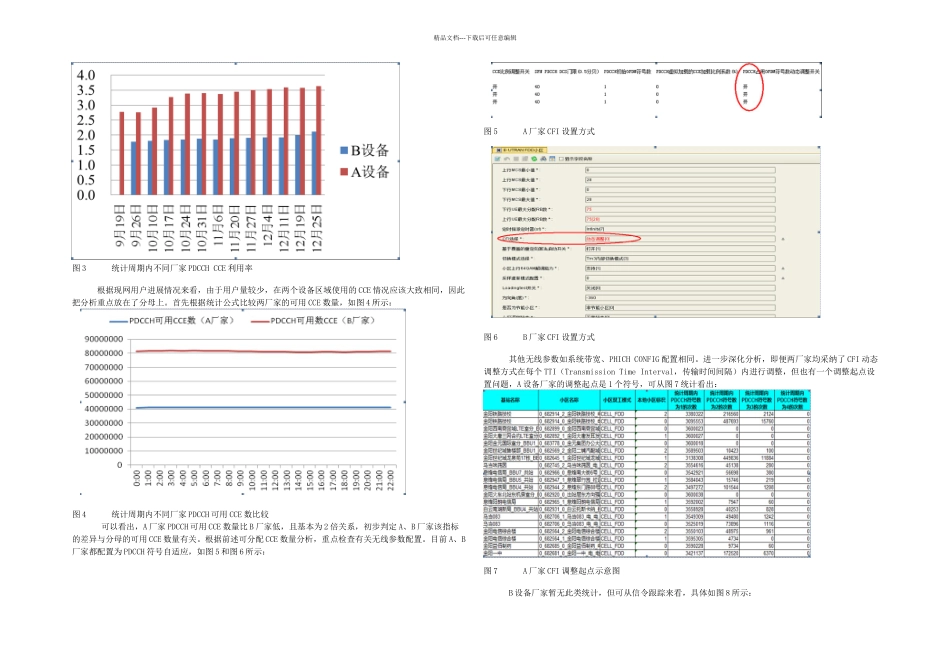Screen dimensions: 950x672
Task: Click the 图3 caption 统计周期内不同厂家PDCCH CCE利用率
Action: [182, 268]
